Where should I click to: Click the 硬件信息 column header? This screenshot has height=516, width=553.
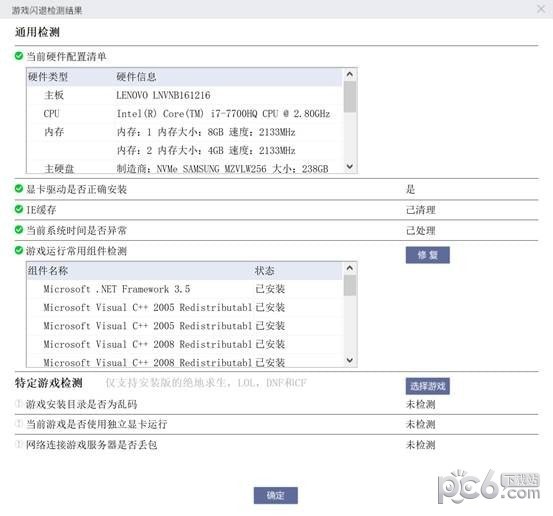coord(136,77)
